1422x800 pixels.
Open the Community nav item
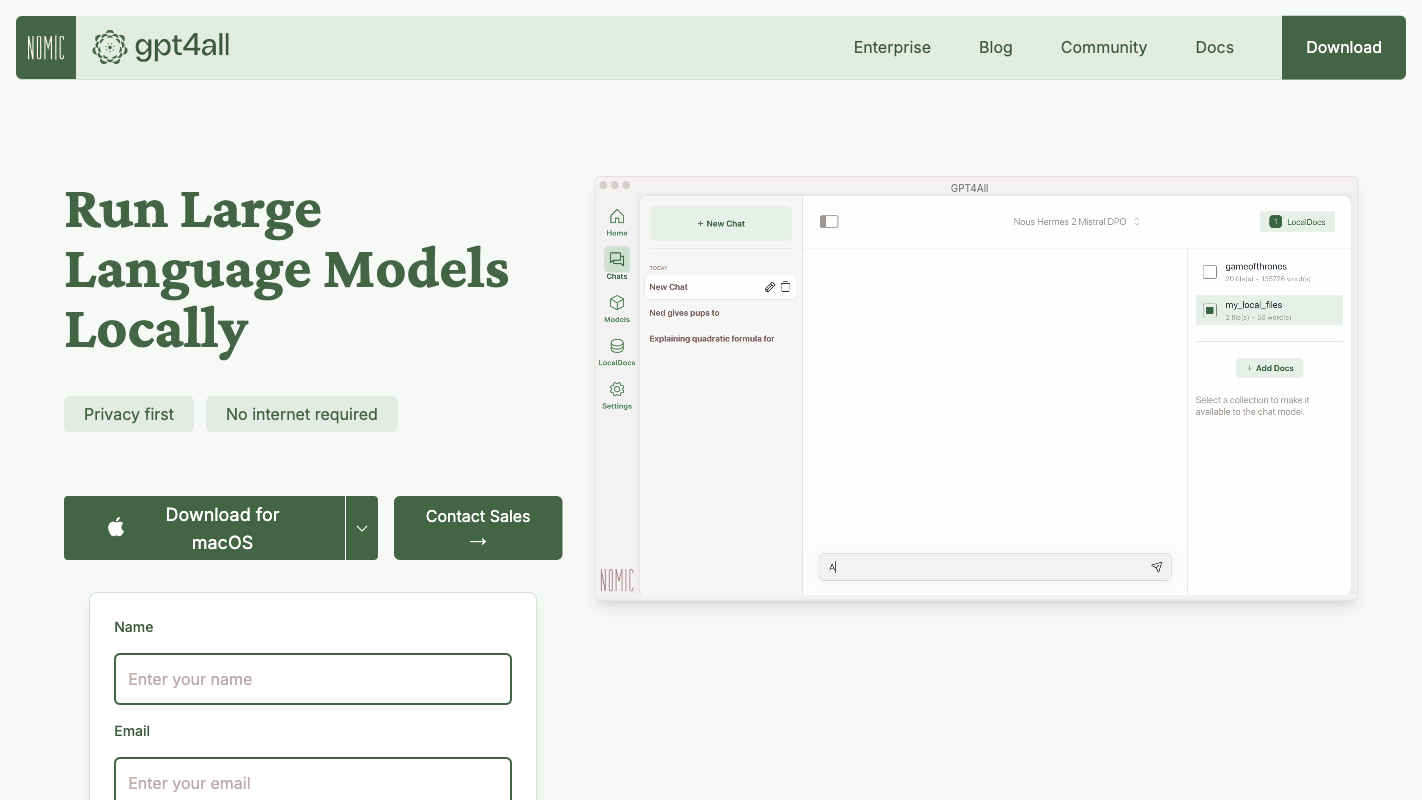click(1104, 47)
